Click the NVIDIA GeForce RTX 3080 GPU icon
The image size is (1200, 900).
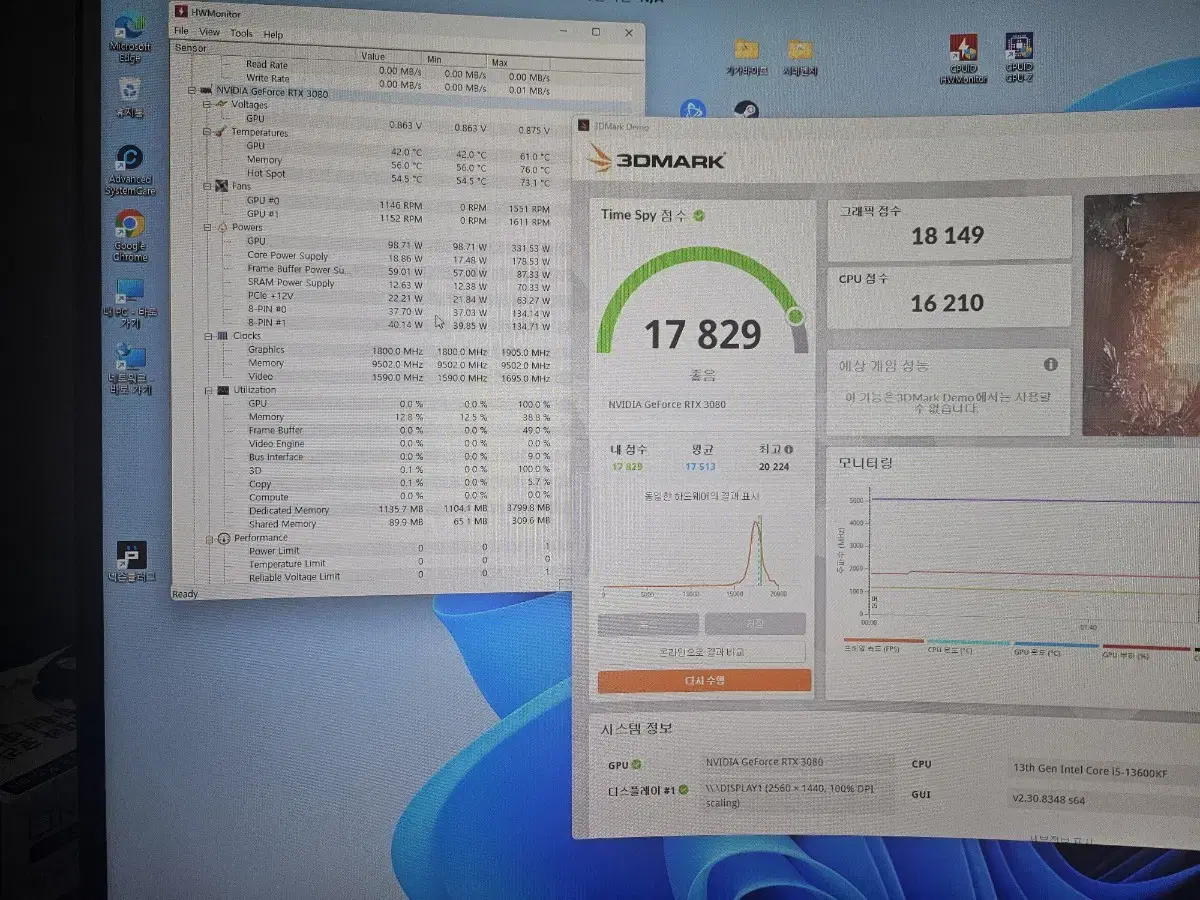click(208, 90)
